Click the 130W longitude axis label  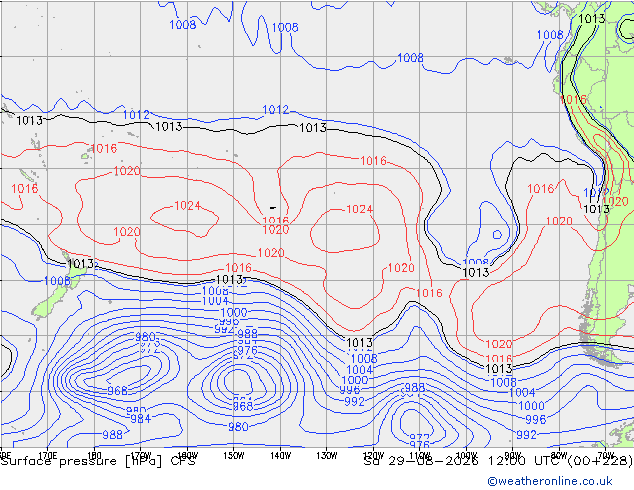pyautogui.click(x=327, y=456)
